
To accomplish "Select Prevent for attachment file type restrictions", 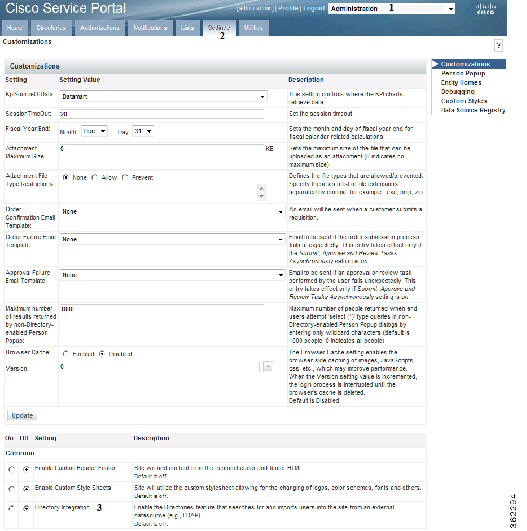I will [x=125, y=177].
